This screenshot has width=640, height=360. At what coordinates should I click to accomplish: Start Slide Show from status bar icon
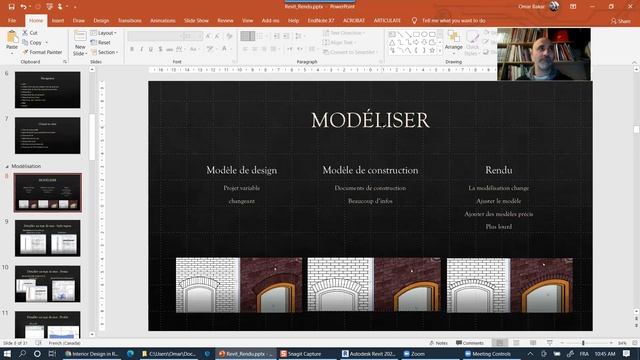point(550,343)
